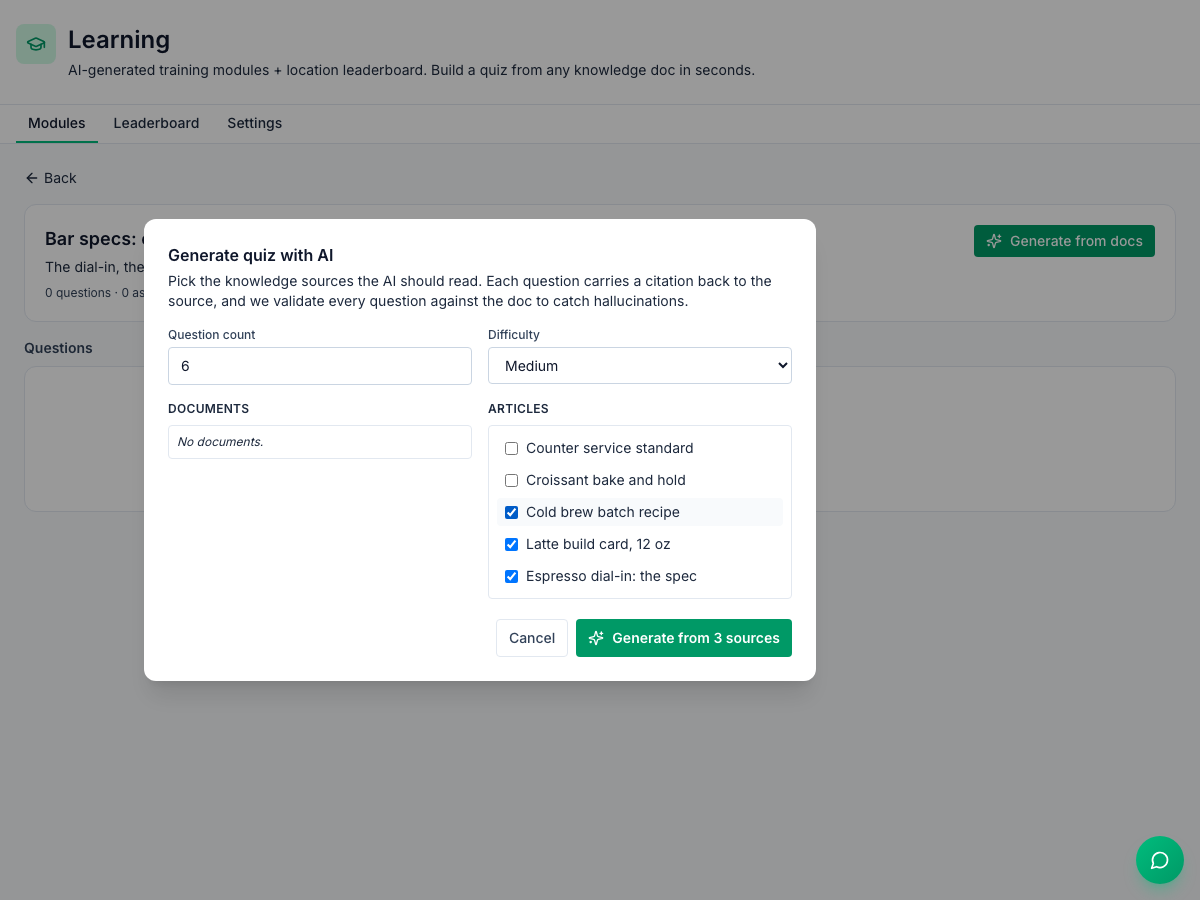Click the Learning page title
This screenshot has width=1200, height=900.
point(119,40)
